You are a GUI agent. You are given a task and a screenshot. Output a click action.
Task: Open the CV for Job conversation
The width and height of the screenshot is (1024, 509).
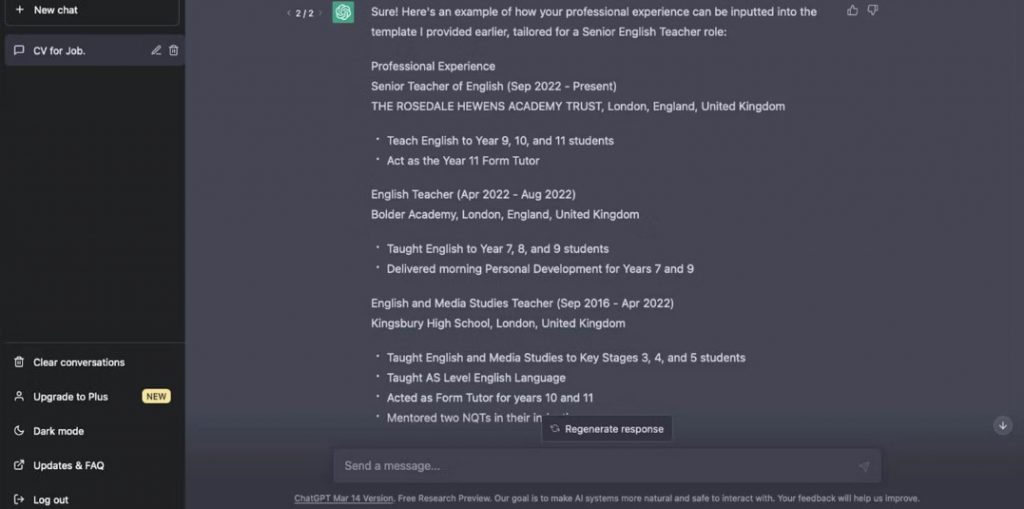pyautogui.click(x=60, y=50)
